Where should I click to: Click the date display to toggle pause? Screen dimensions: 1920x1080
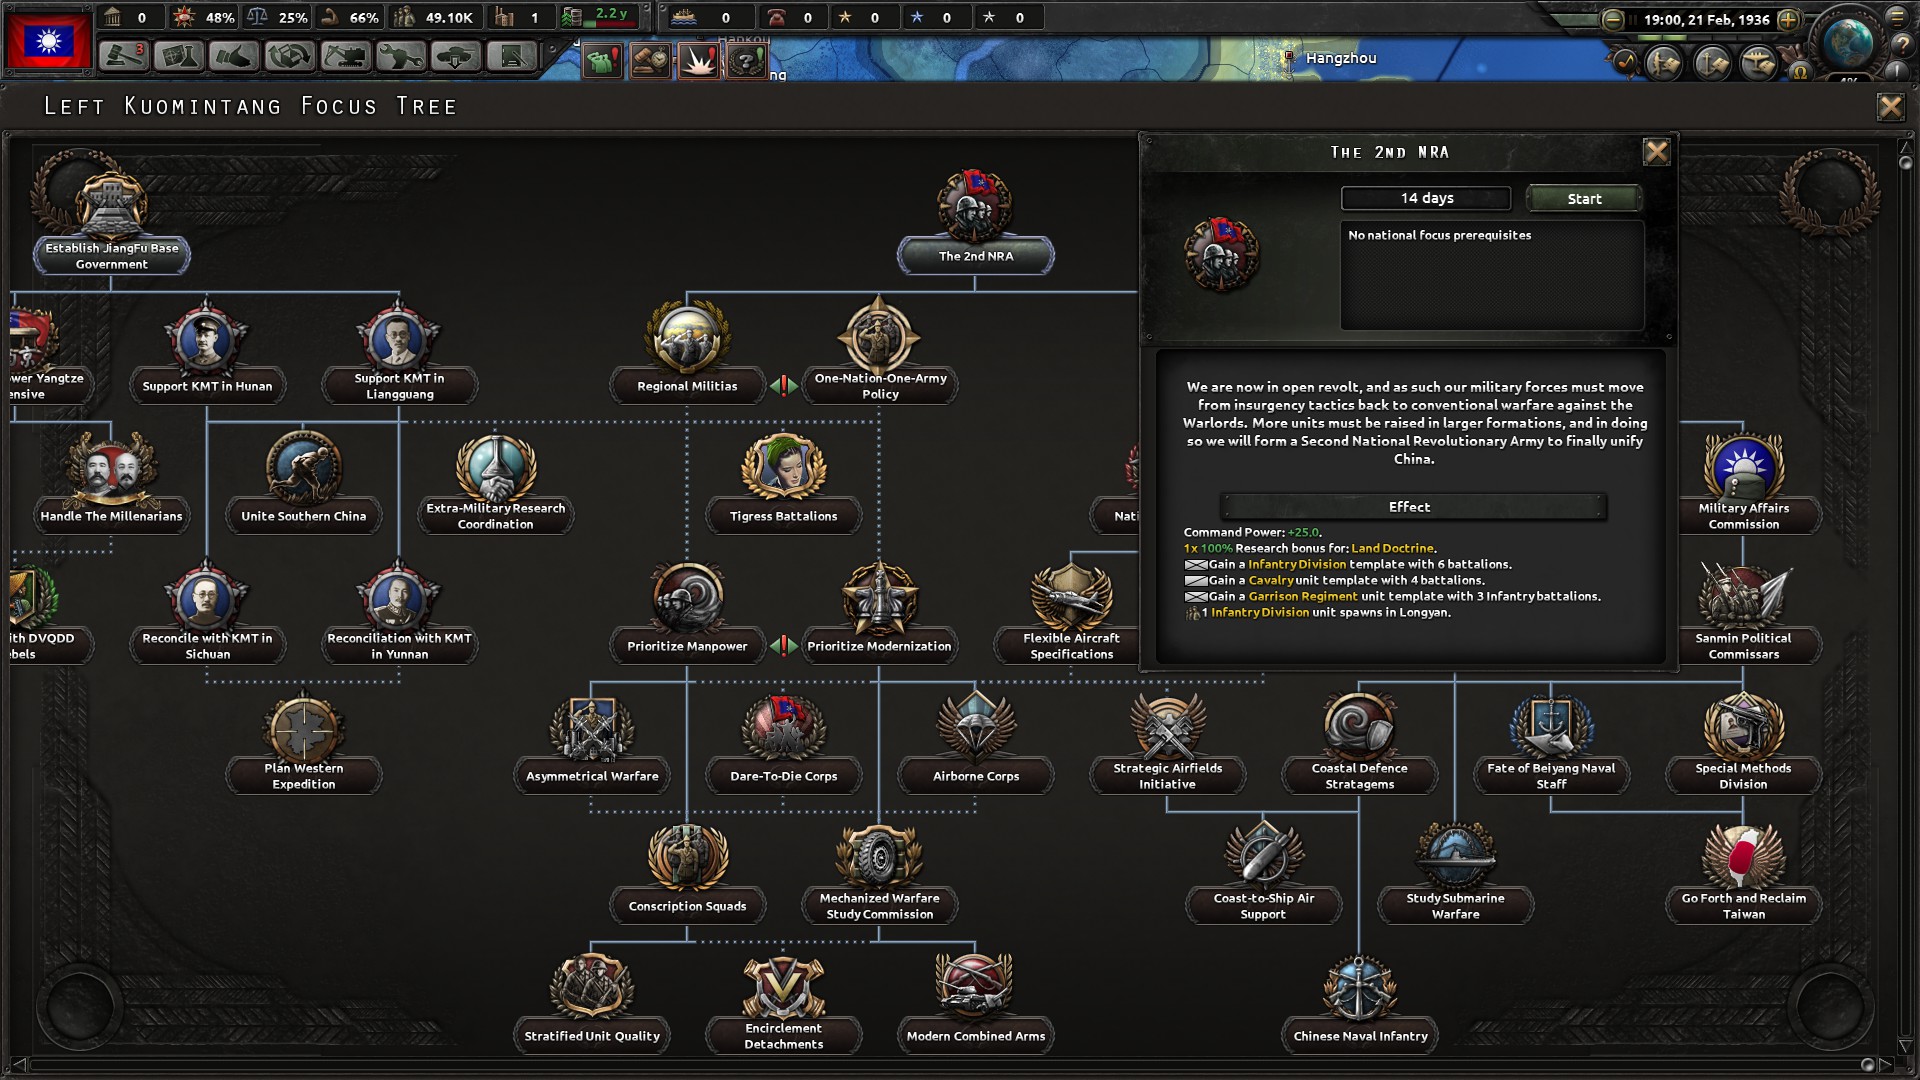(x=1706, y=19)
